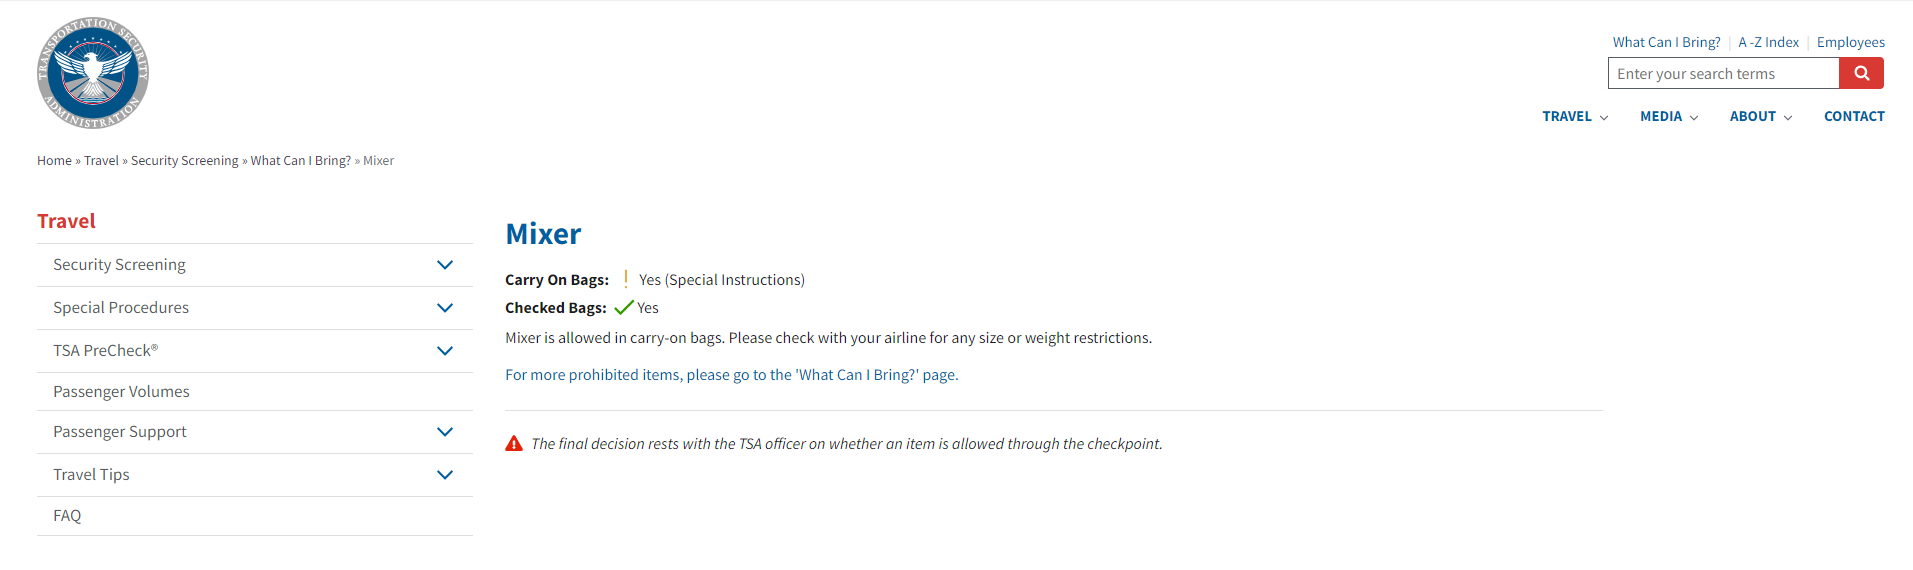Screen dimensions: 1913x570
Task: Click the TSA eagle logo
Action: [x=93, y=73]
